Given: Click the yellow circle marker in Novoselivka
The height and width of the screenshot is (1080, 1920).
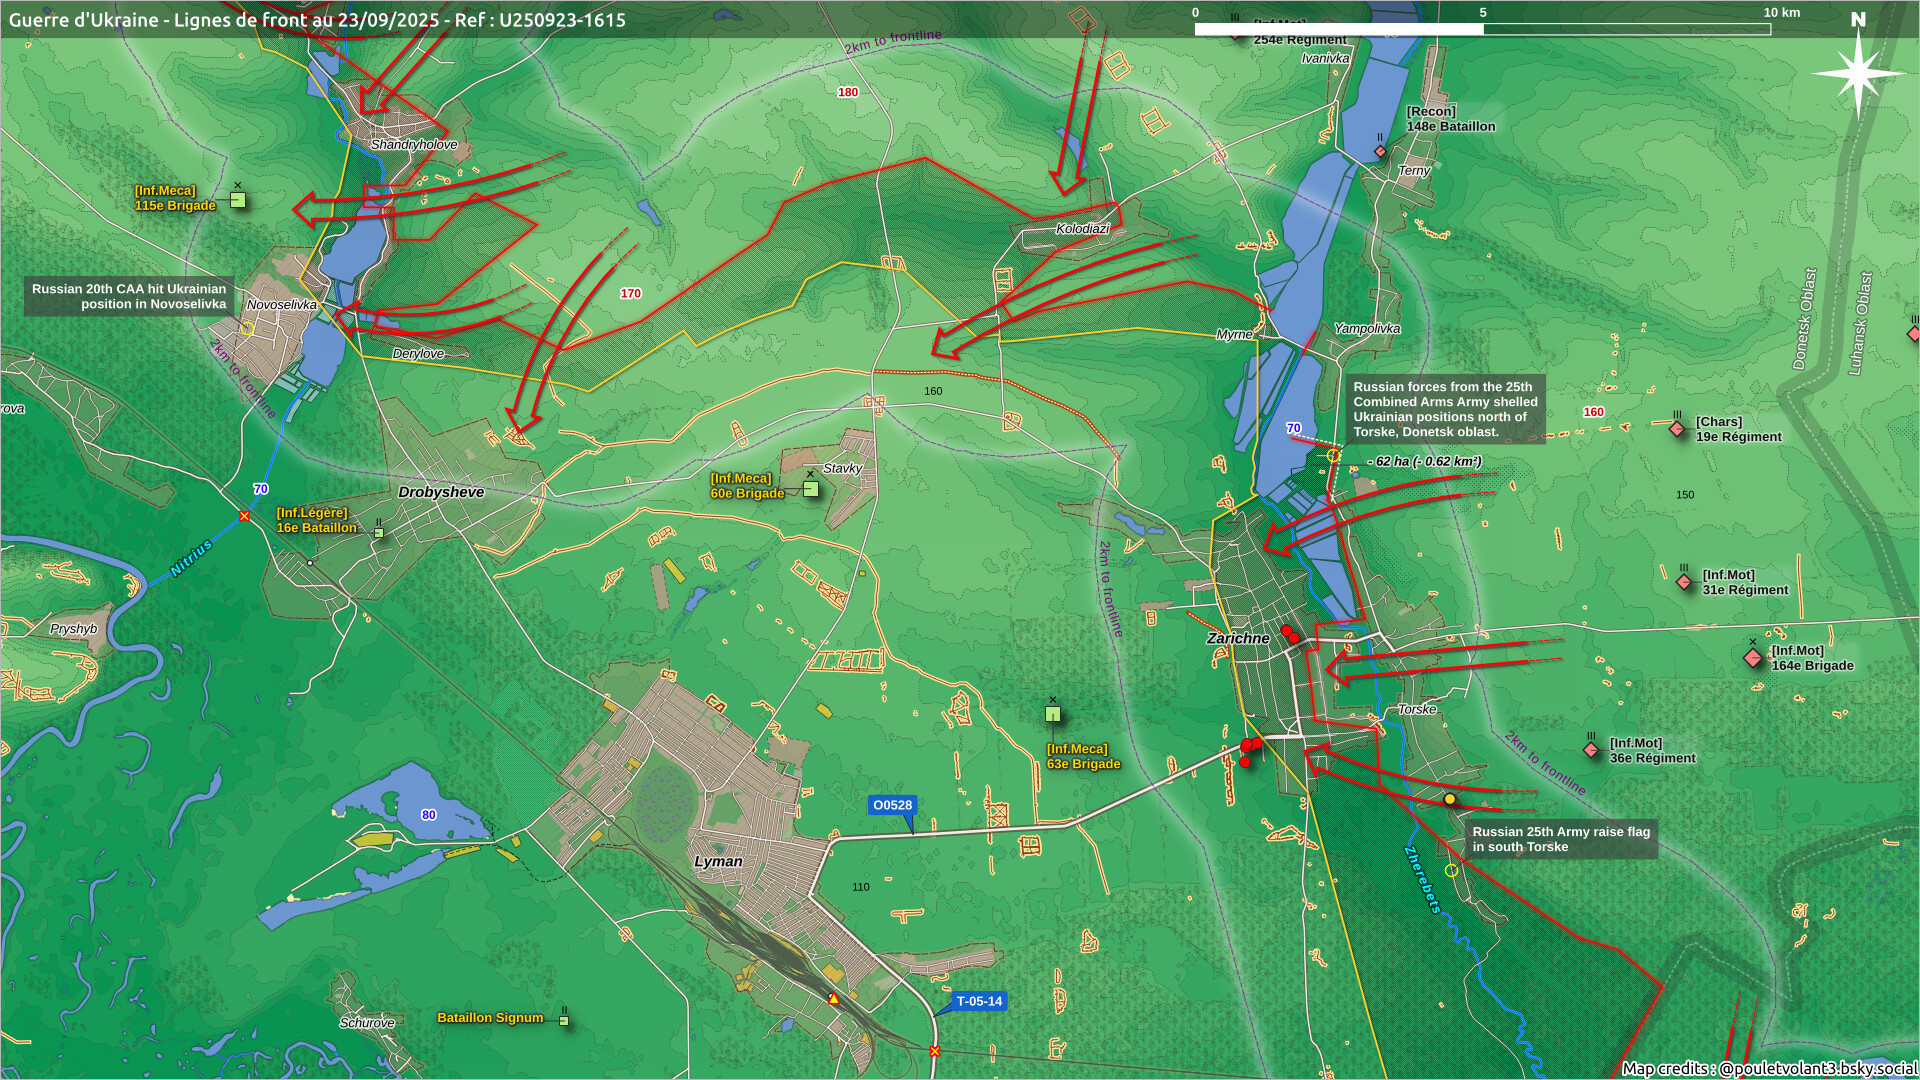Looking at the screenshot, I should (x=248, y=328).
